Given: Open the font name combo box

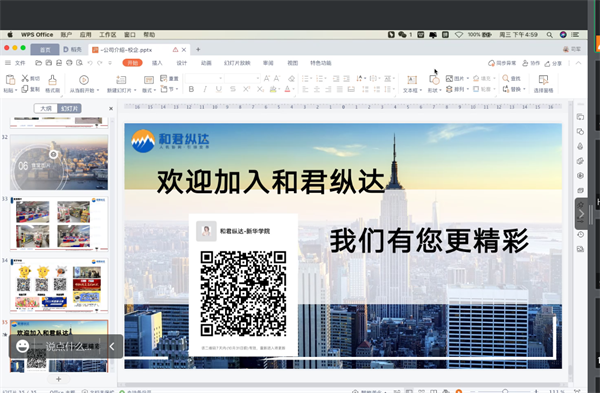Looking at the screenshot, I should coord(204,78).
